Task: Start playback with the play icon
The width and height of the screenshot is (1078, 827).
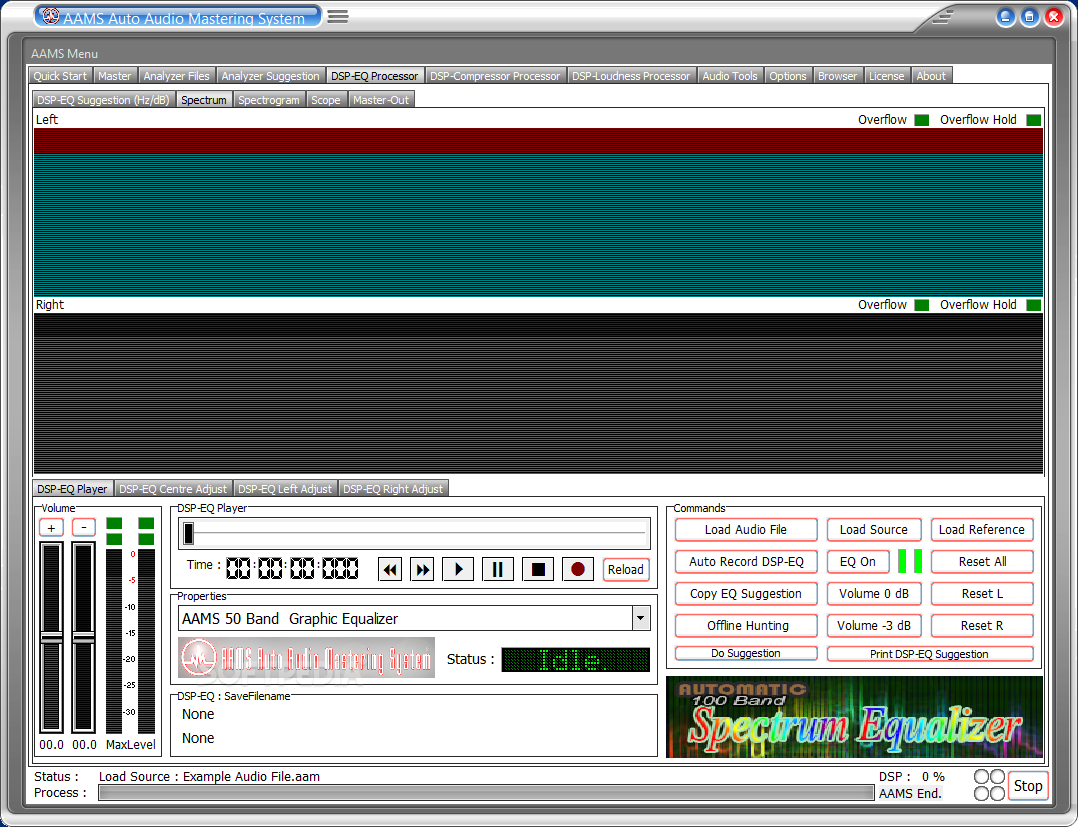Action: coord(458,569)
